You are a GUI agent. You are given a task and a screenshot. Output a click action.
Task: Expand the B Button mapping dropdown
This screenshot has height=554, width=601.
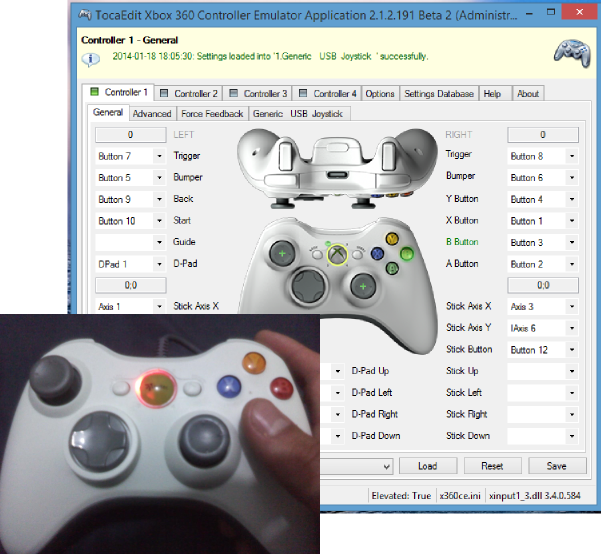(x=572, y=242)
